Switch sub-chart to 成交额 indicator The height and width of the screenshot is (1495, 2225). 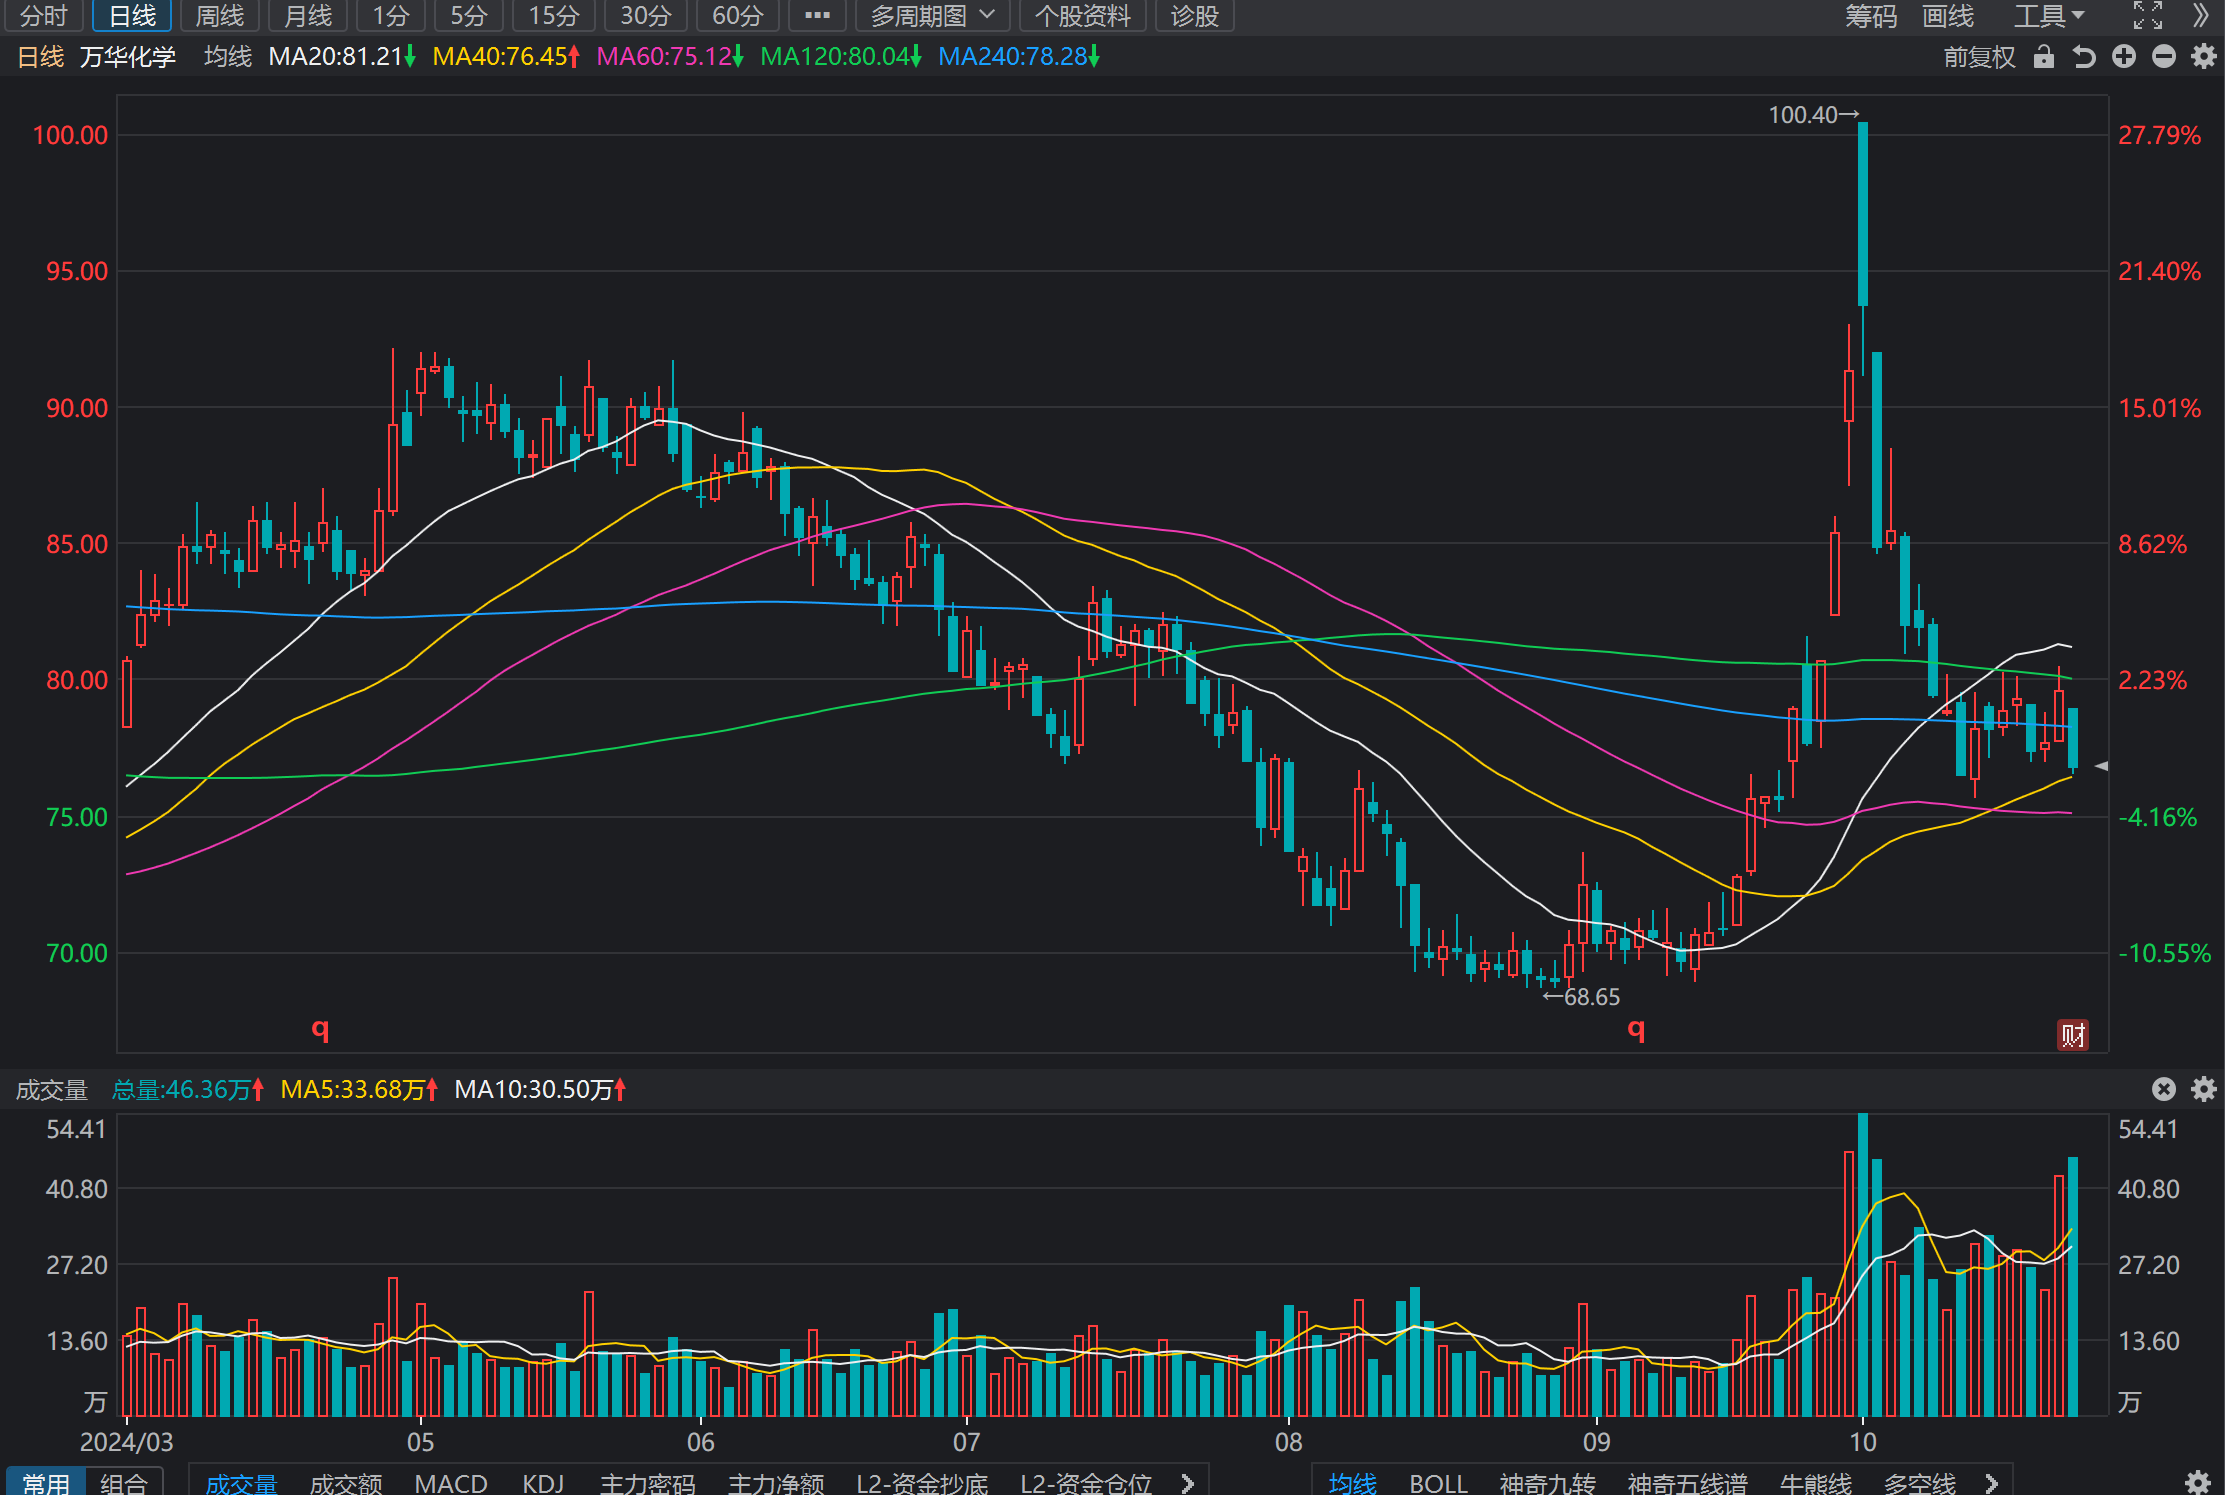pyautogui.click(x=346, y=1482)
